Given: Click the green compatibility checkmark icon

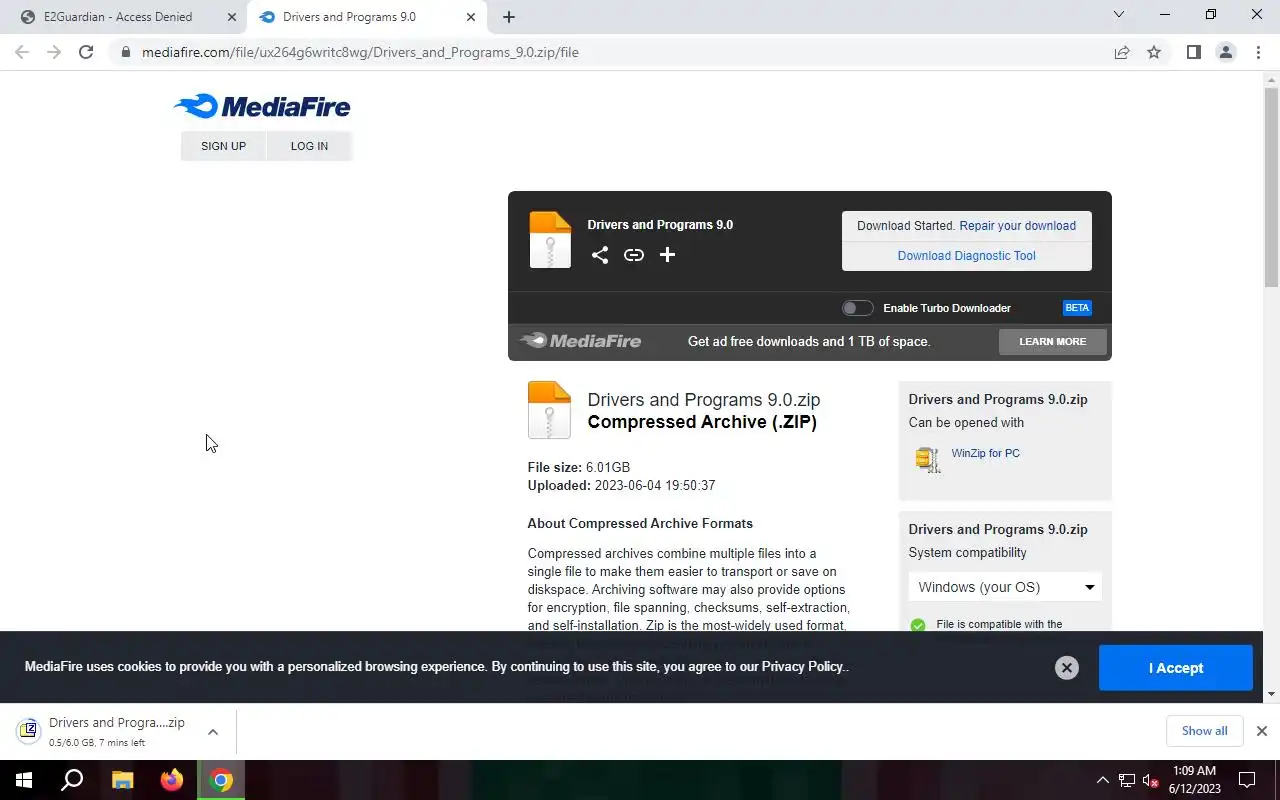Looking at the screenshot, I should tap(918, 626).
